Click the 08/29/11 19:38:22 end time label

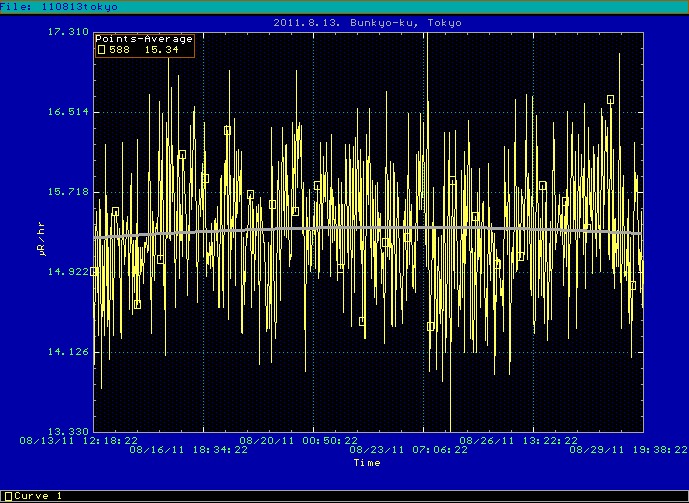click(624, 450)
